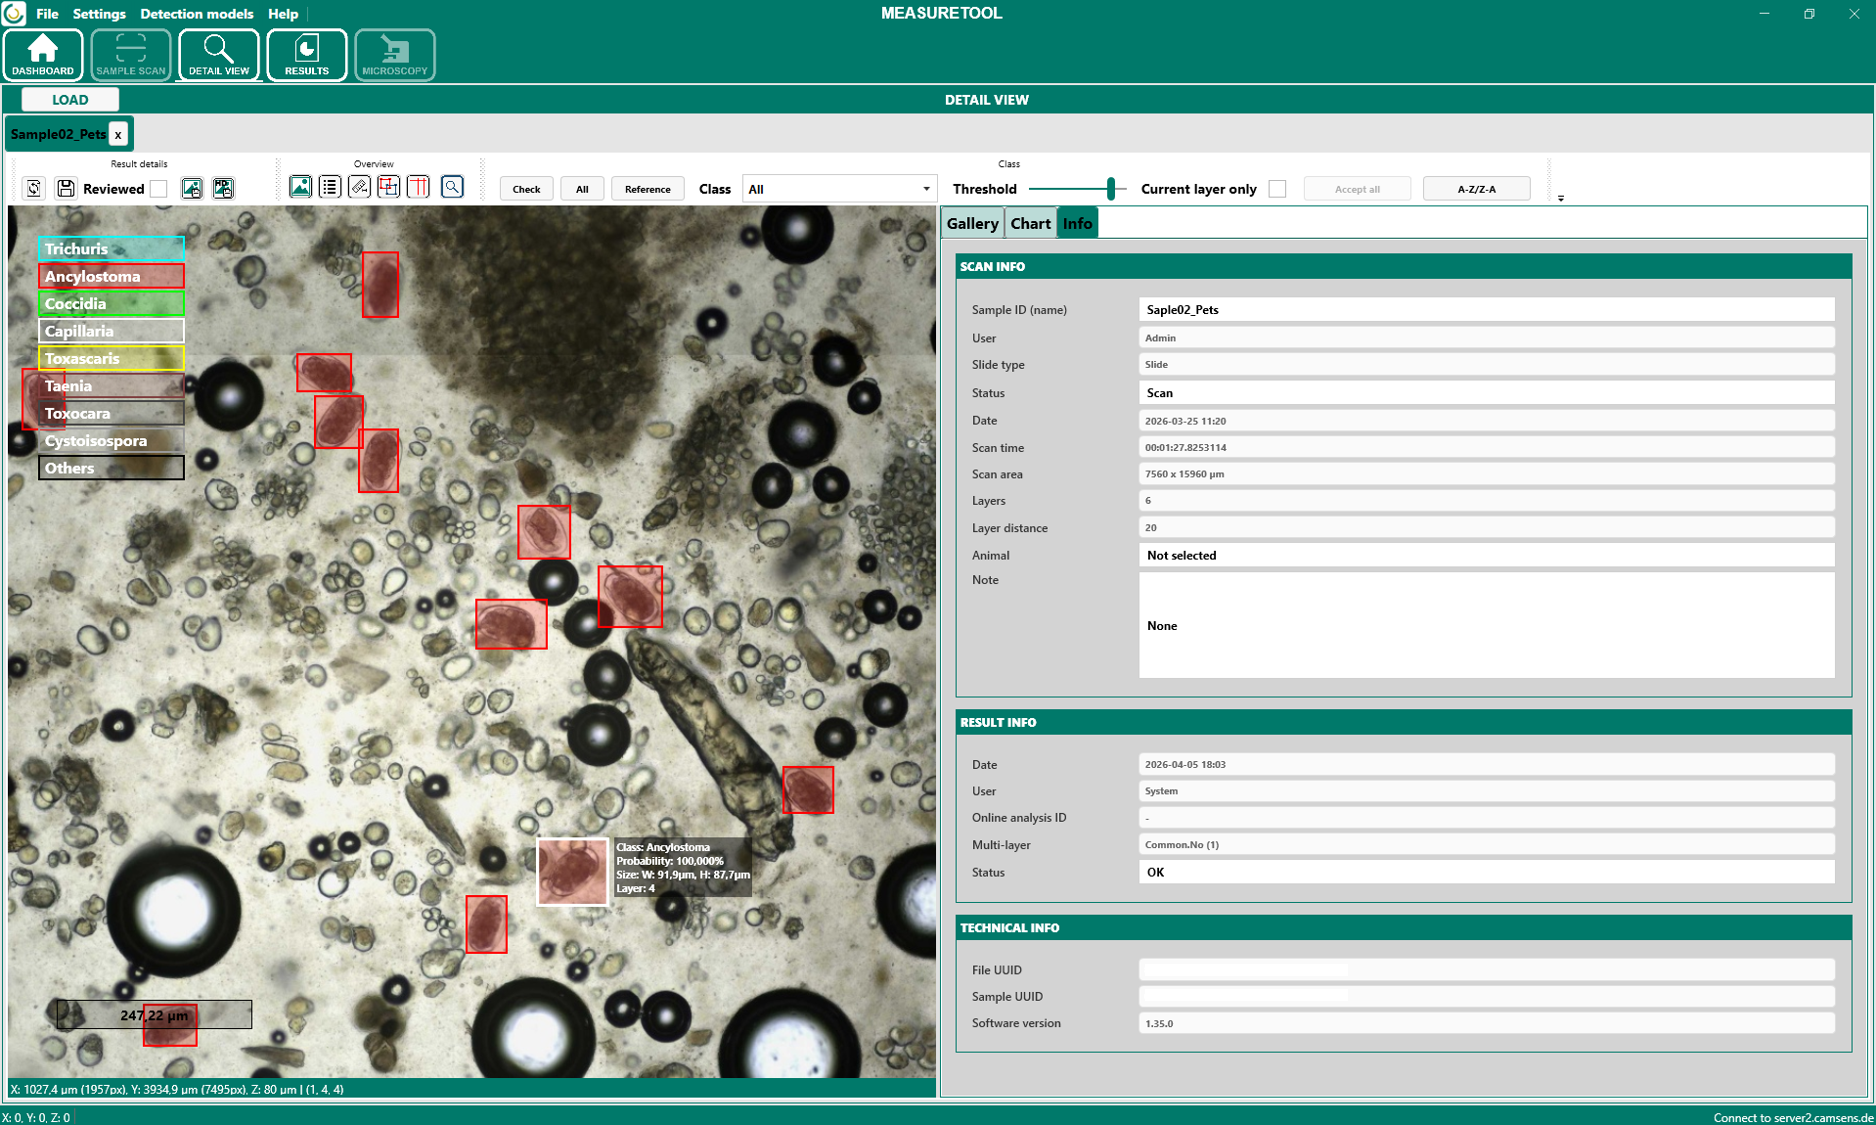1876x1125 pixels.
Task: Click the A-Z/Z-A sort button
Action: point(1476,189)
